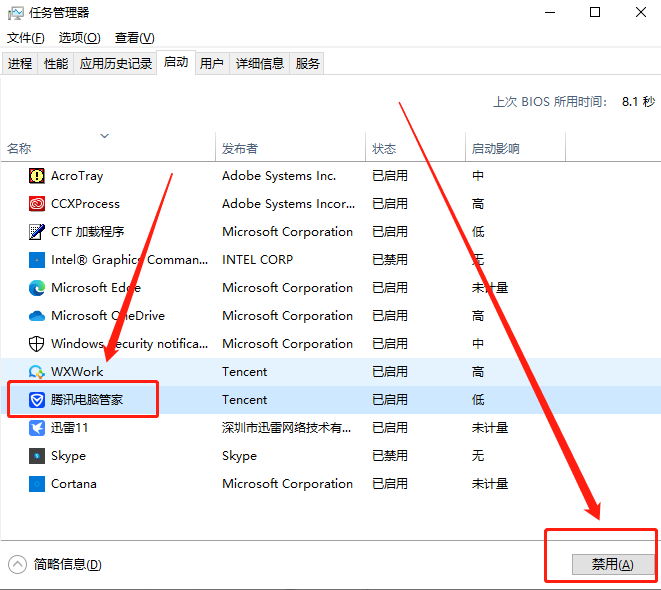Open the 文件(F) menu

pos(26,38)
